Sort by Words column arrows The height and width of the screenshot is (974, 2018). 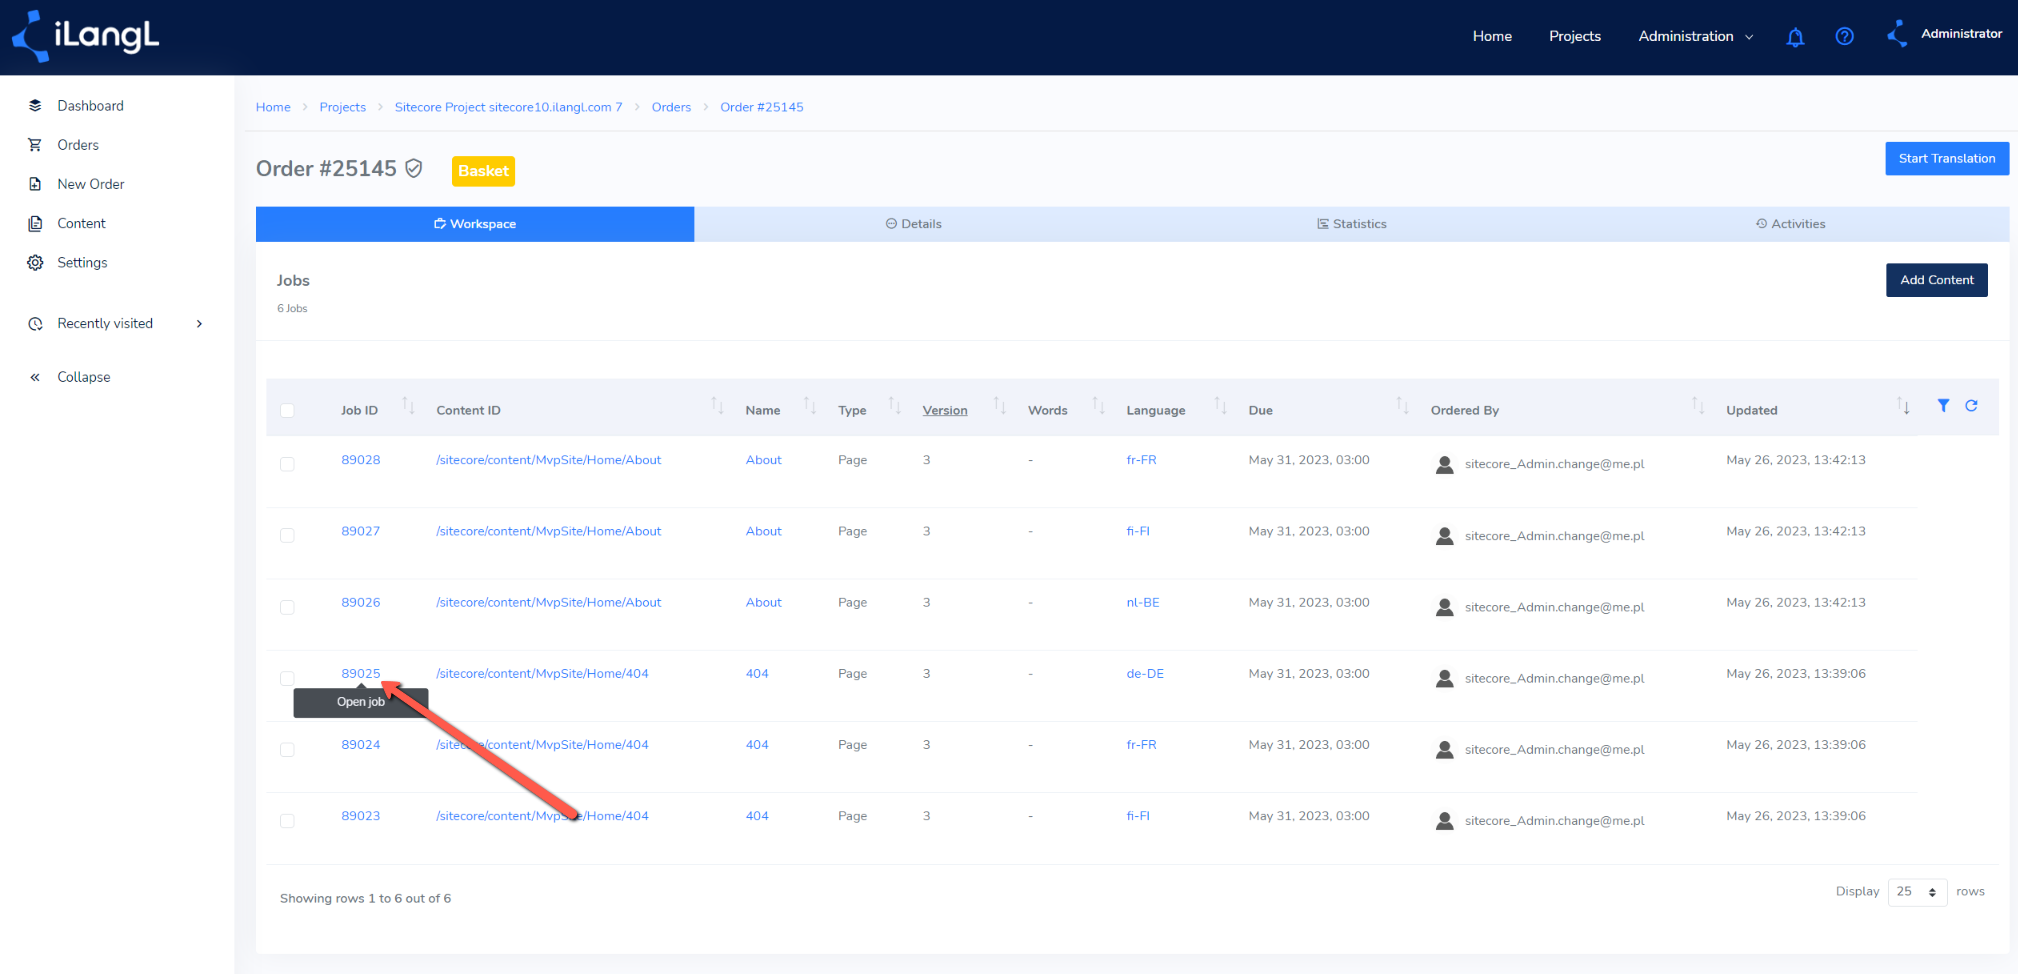[x=1098, y=405]
